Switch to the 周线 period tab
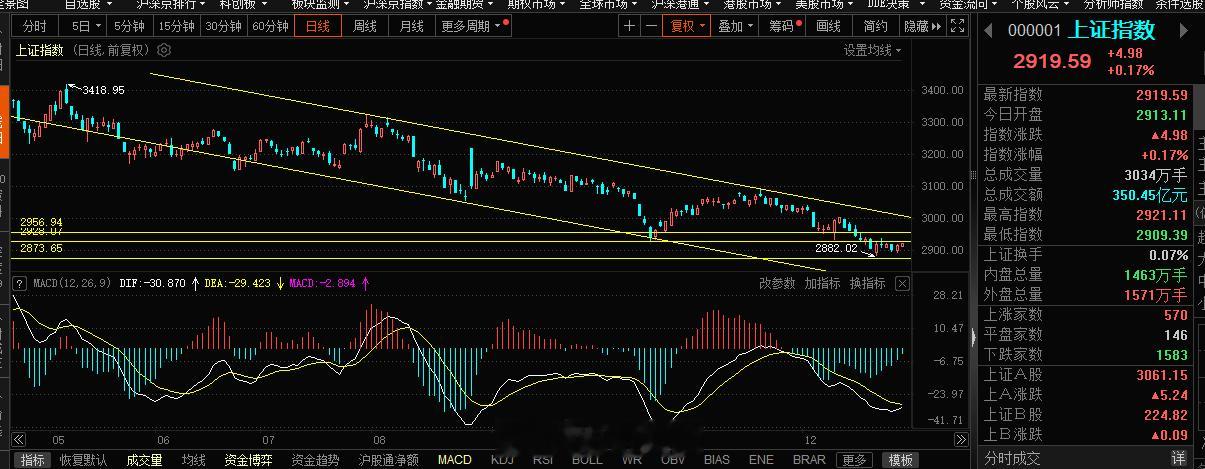 365,26
